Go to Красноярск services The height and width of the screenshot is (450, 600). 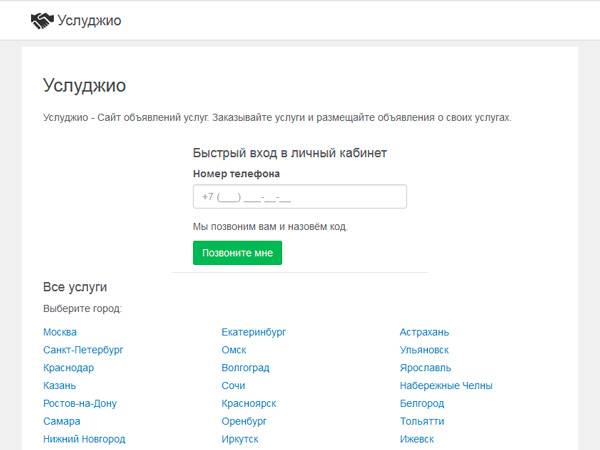click(x=249, y=404)
